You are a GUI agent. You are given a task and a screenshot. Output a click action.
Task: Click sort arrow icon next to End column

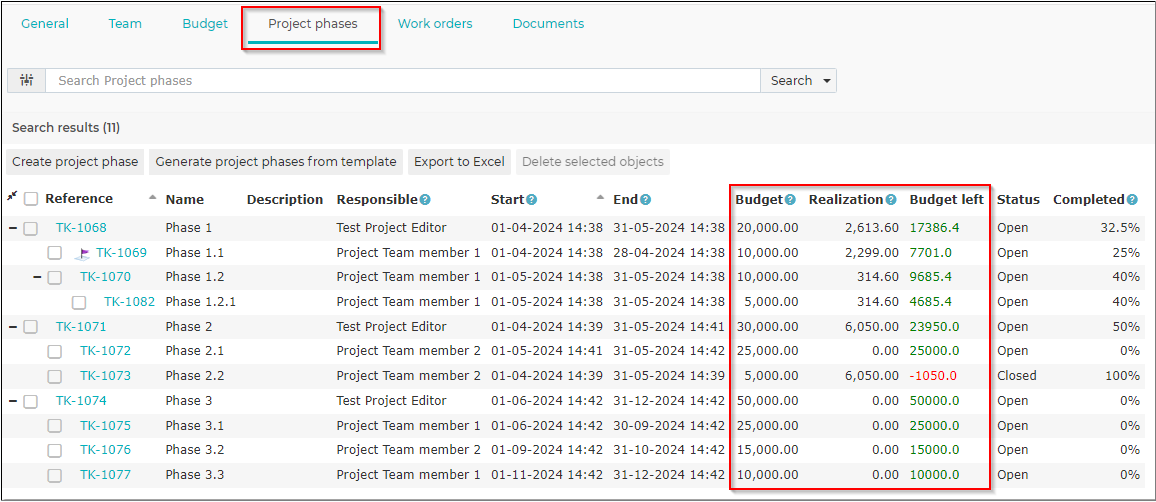pos(600,198)
